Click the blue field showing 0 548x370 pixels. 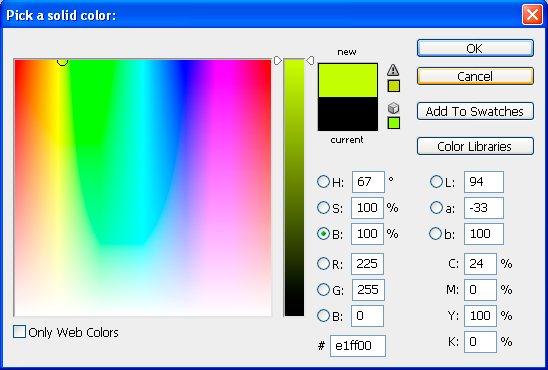pyautogui.click(x=367, y=316)
